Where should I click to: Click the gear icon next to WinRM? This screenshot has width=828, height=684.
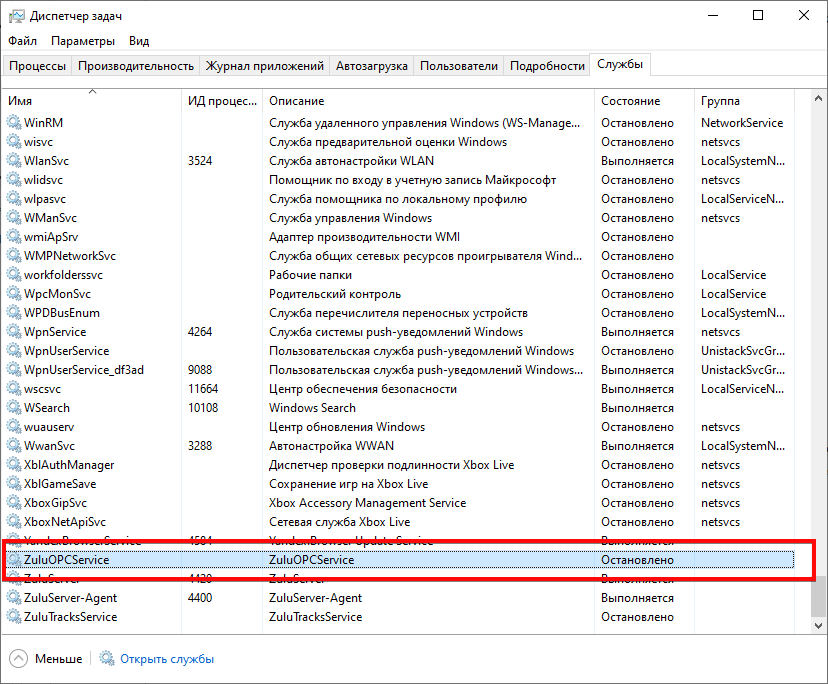(14, 123)
